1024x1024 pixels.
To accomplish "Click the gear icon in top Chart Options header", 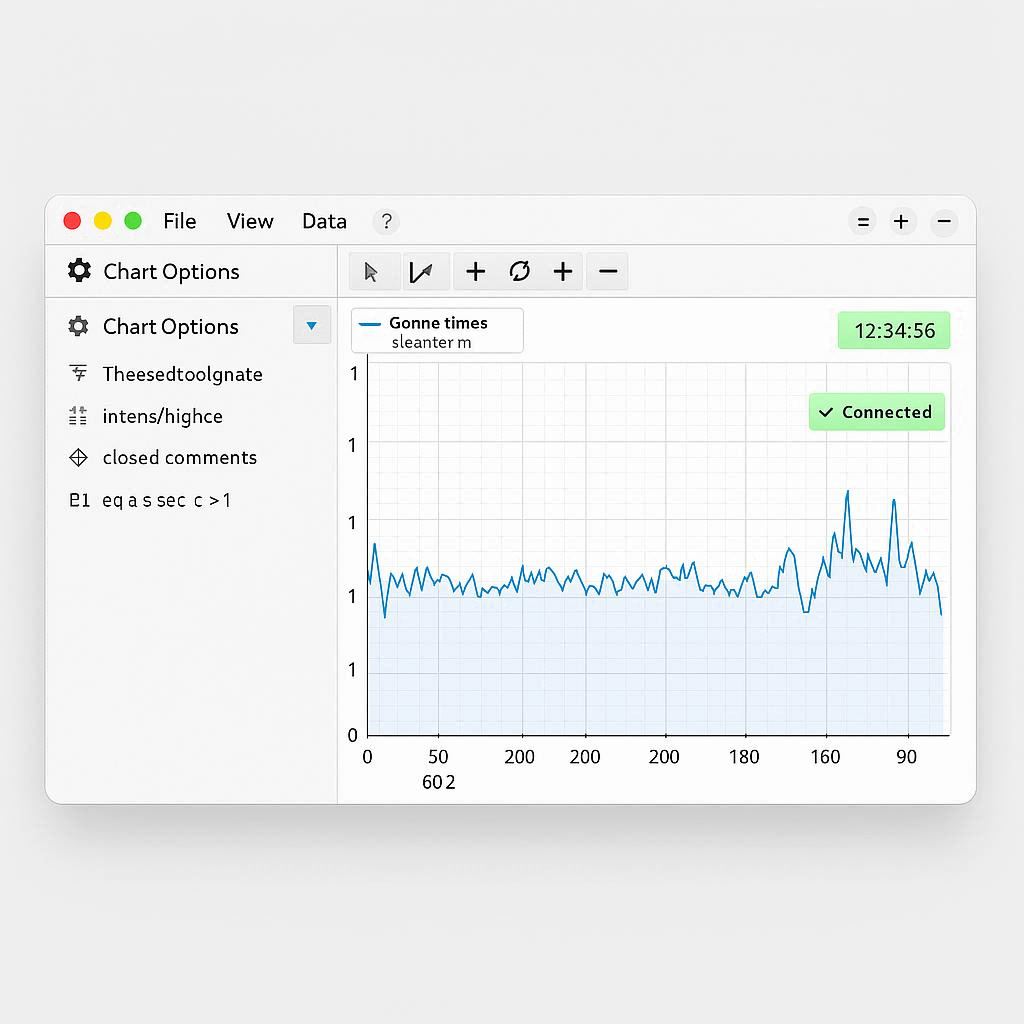I will click(x=79, y=271).
